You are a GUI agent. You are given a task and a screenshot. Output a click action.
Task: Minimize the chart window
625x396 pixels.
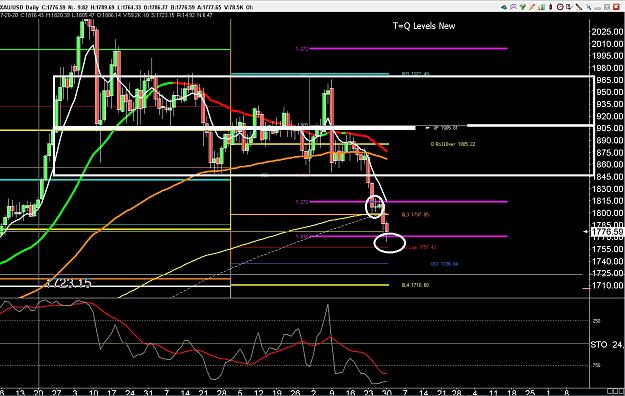pos(597,8)
